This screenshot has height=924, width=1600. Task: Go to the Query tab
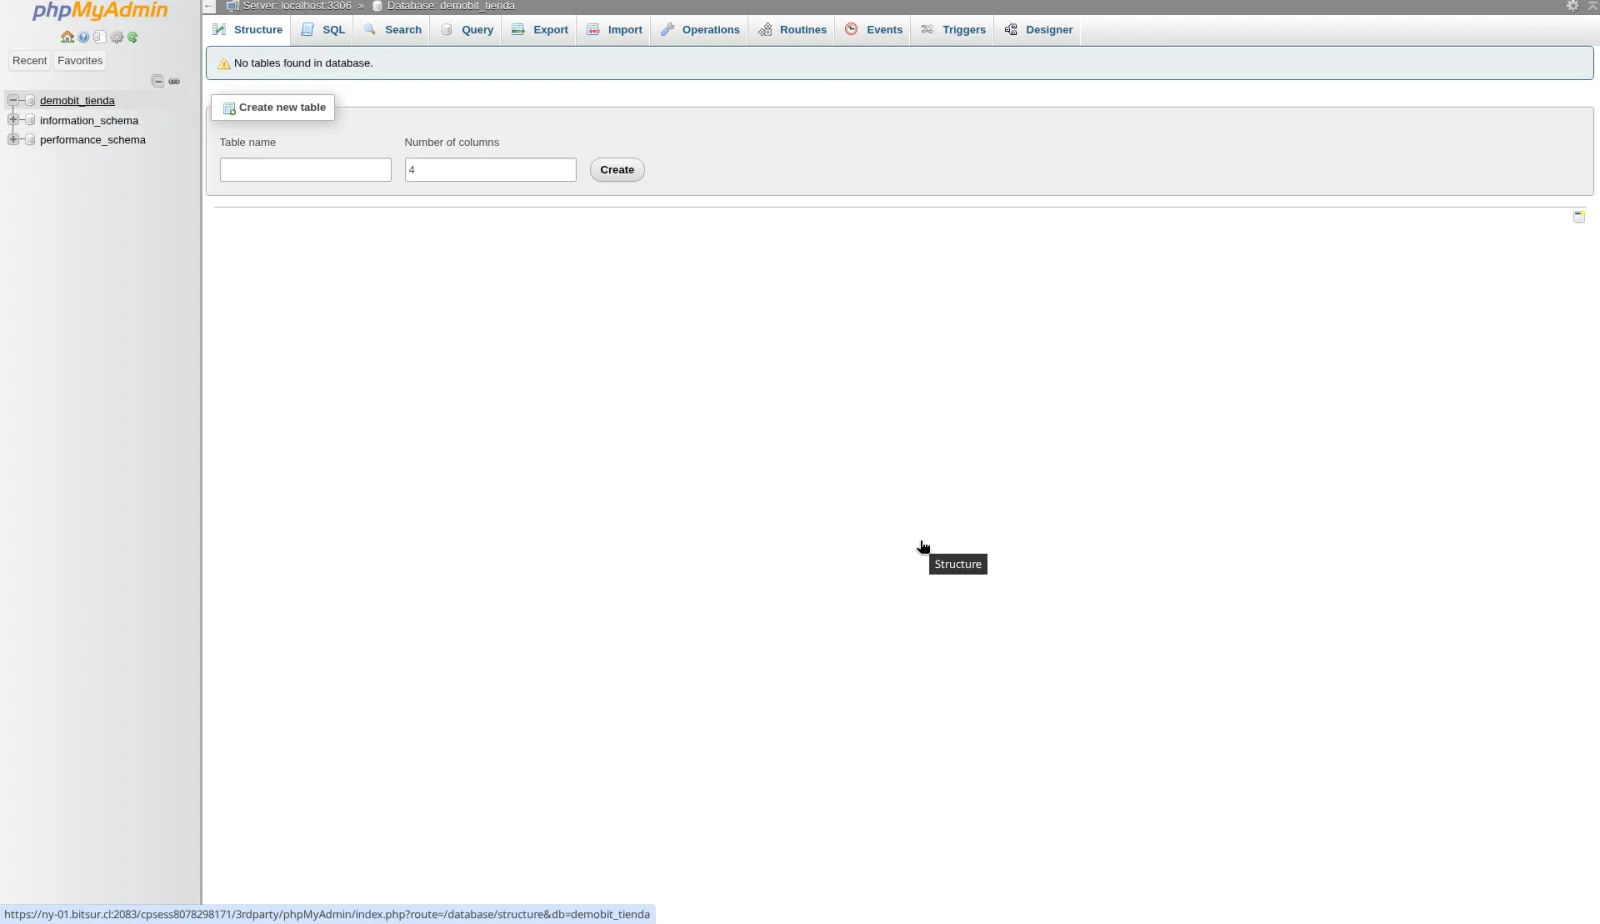(x=467, y=30)
